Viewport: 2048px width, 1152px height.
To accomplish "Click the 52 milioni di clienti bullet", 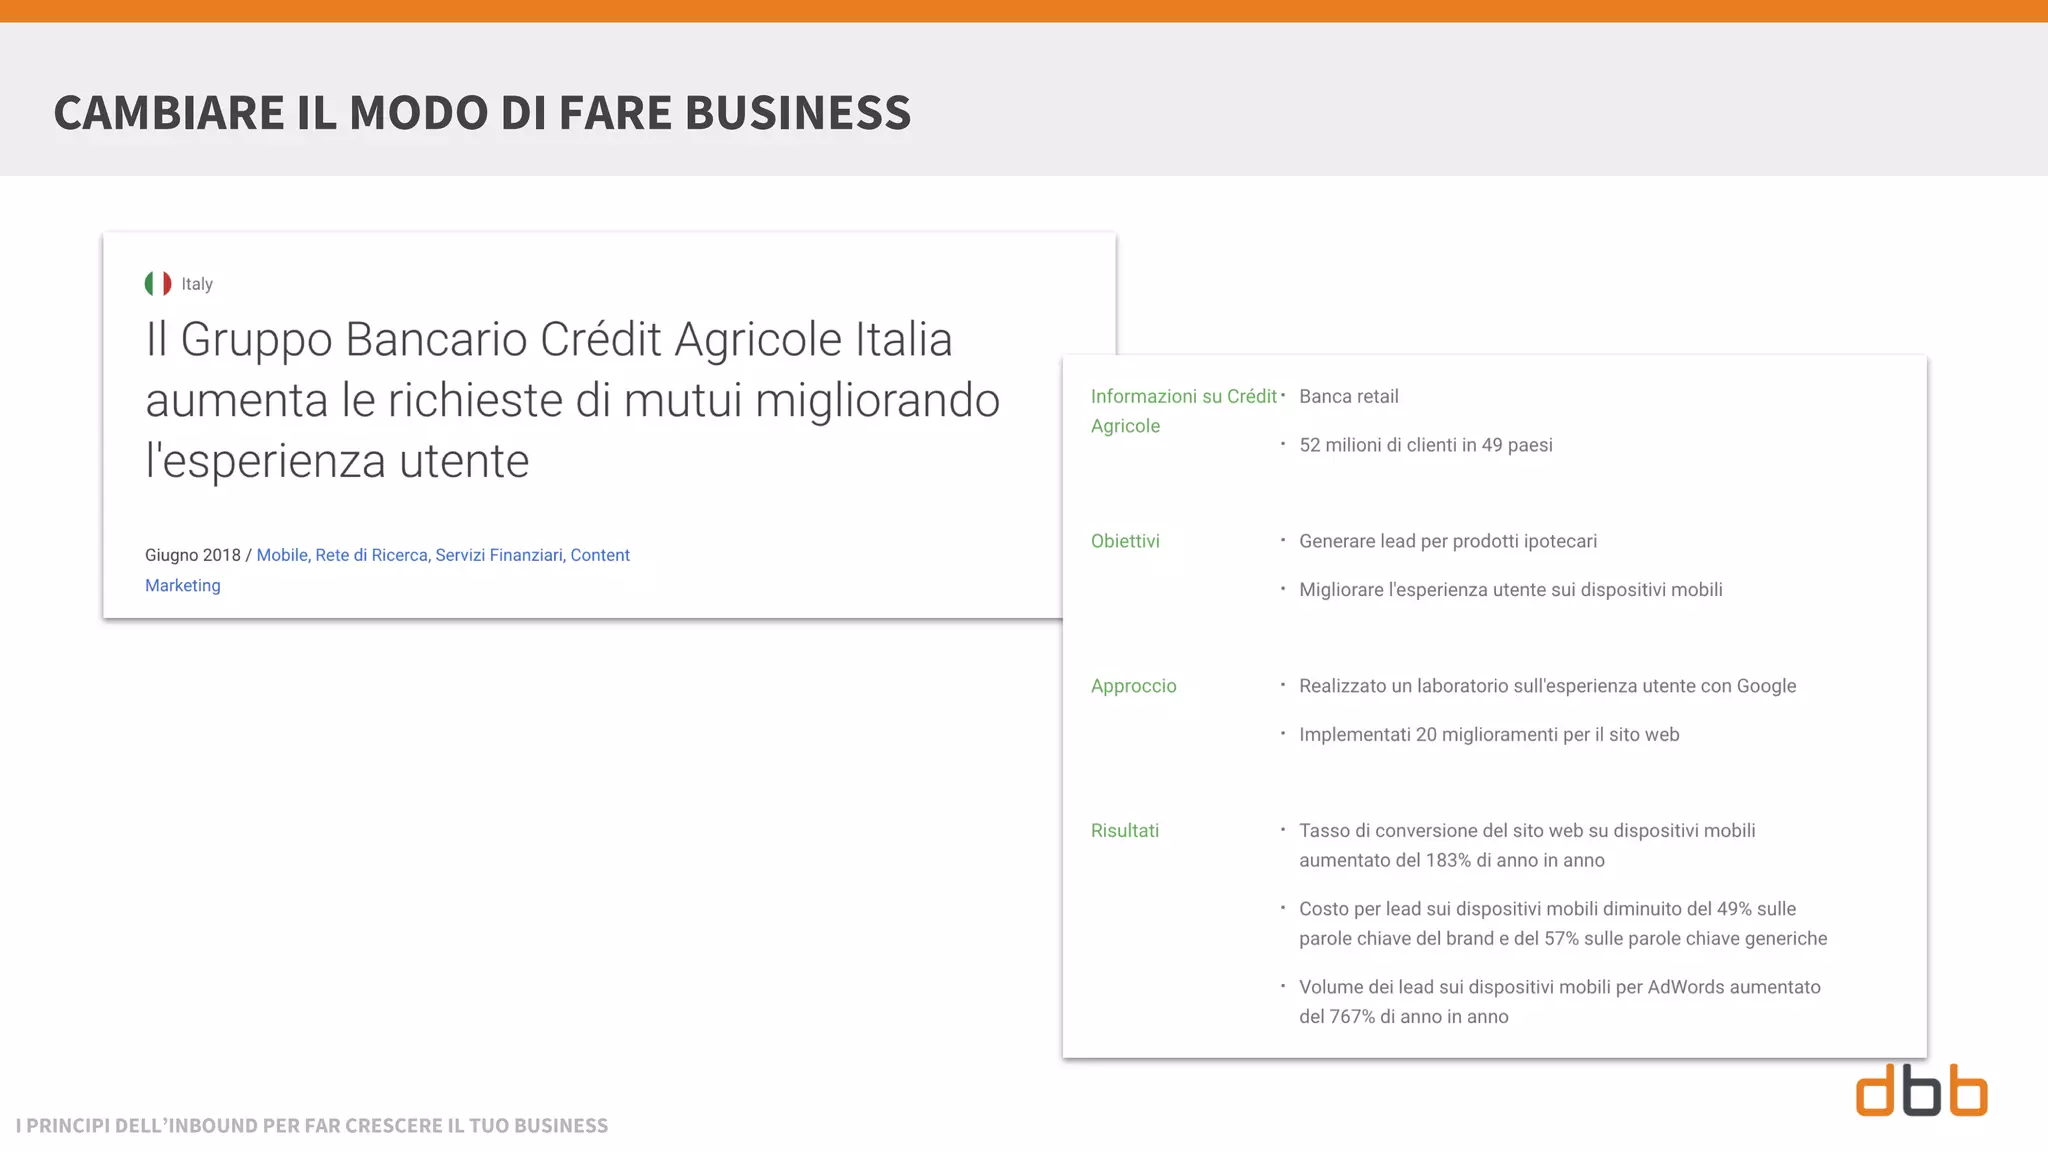I will point(1425,445).
